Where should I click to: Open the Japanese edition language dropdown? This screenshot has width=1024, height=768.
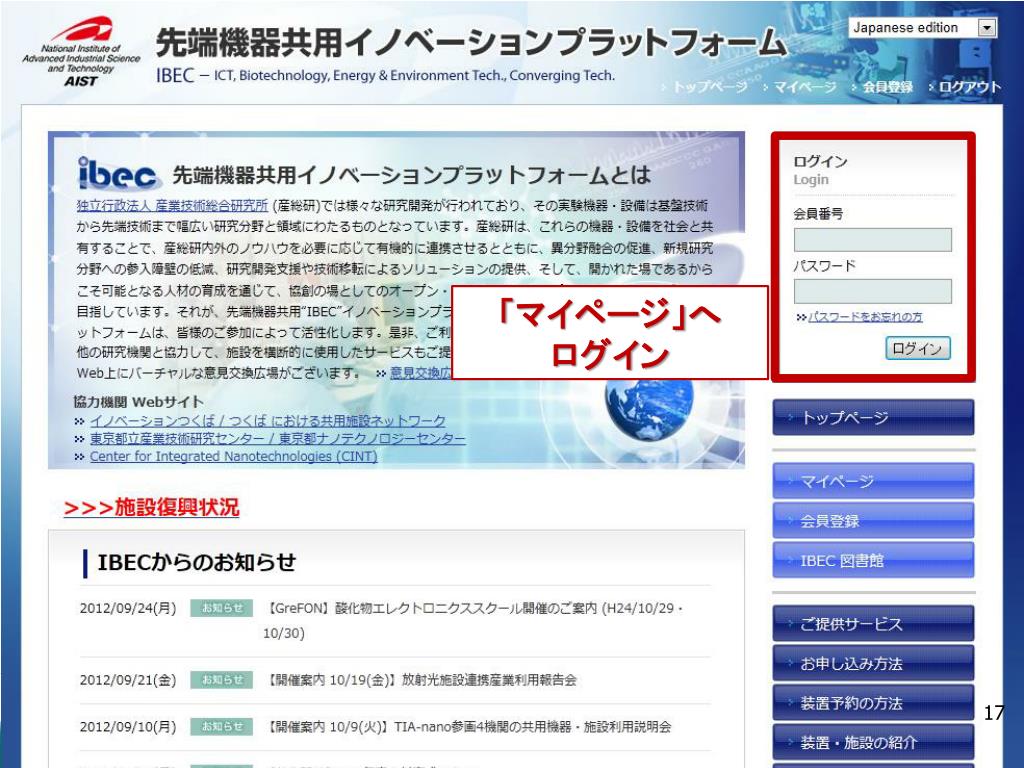(922, 27)
